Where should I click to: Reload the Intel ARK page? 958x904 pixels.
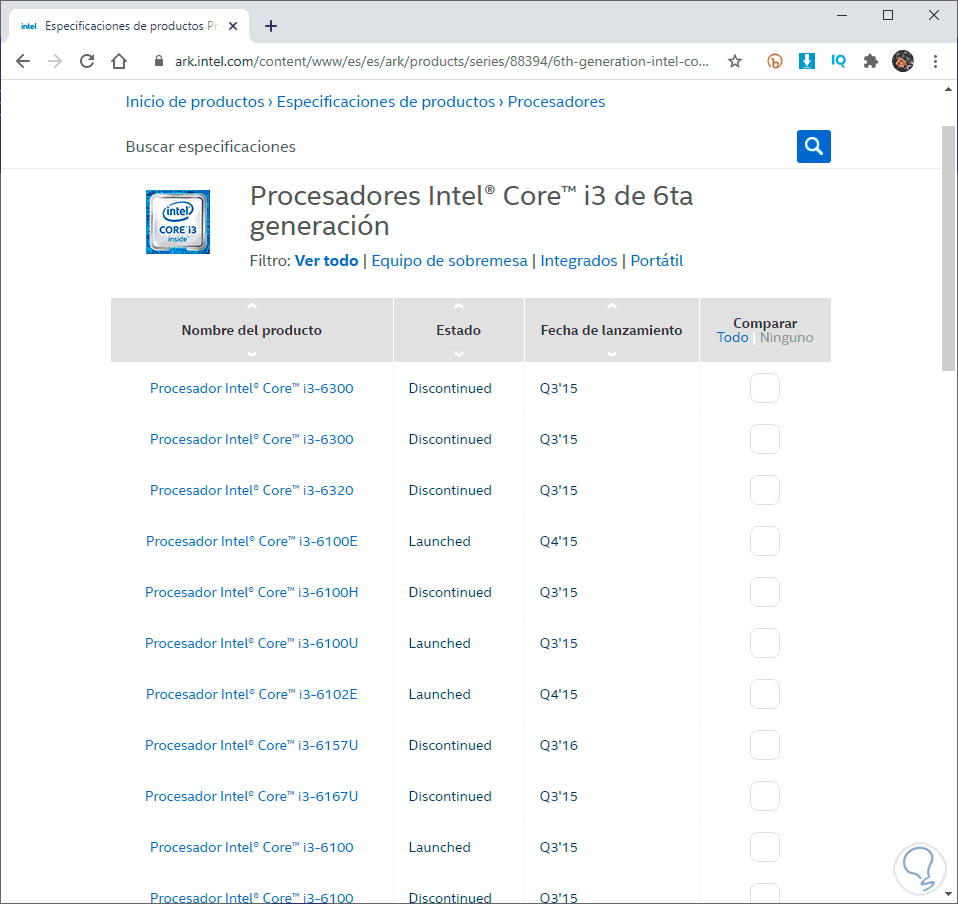point(87,61)
